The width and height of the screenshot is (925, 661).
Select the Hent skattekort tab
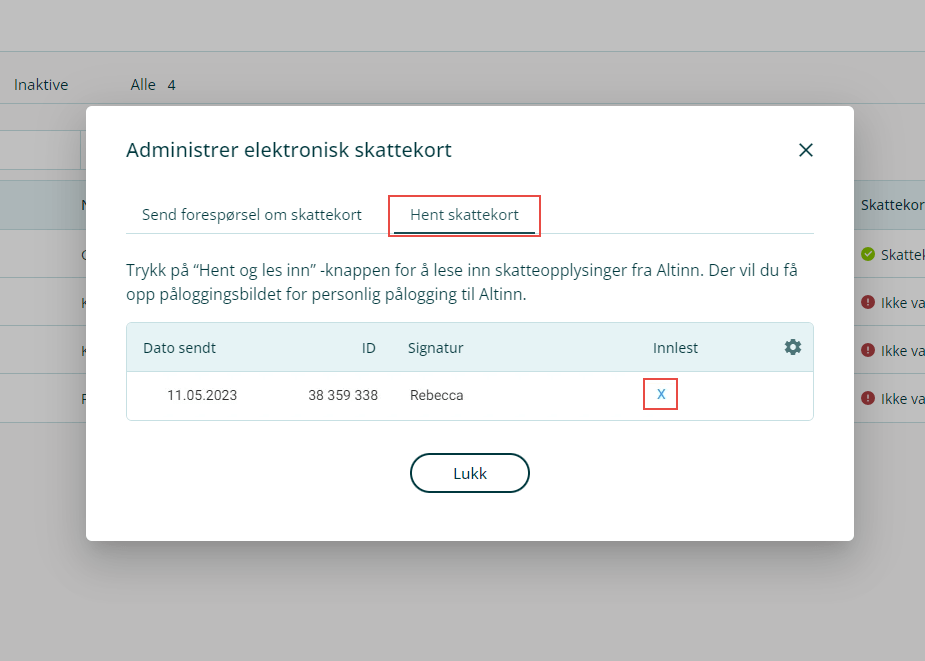click(x=464, y=215)
